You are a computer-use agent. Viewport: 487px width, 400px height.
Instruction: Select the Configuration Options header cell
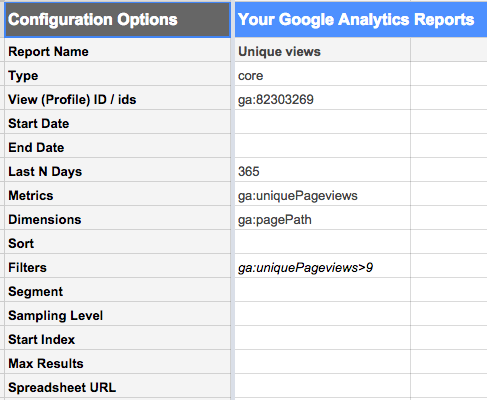tap(118, 20)
